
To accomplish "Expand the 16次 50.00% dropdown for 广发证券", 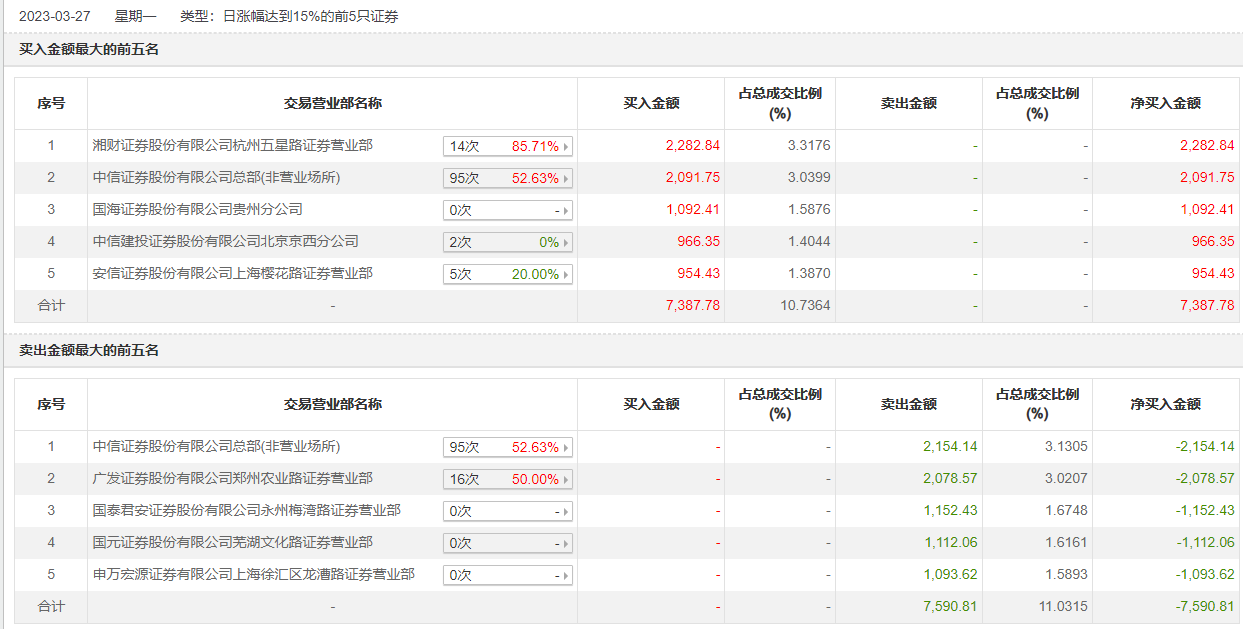I will [508, 479].
